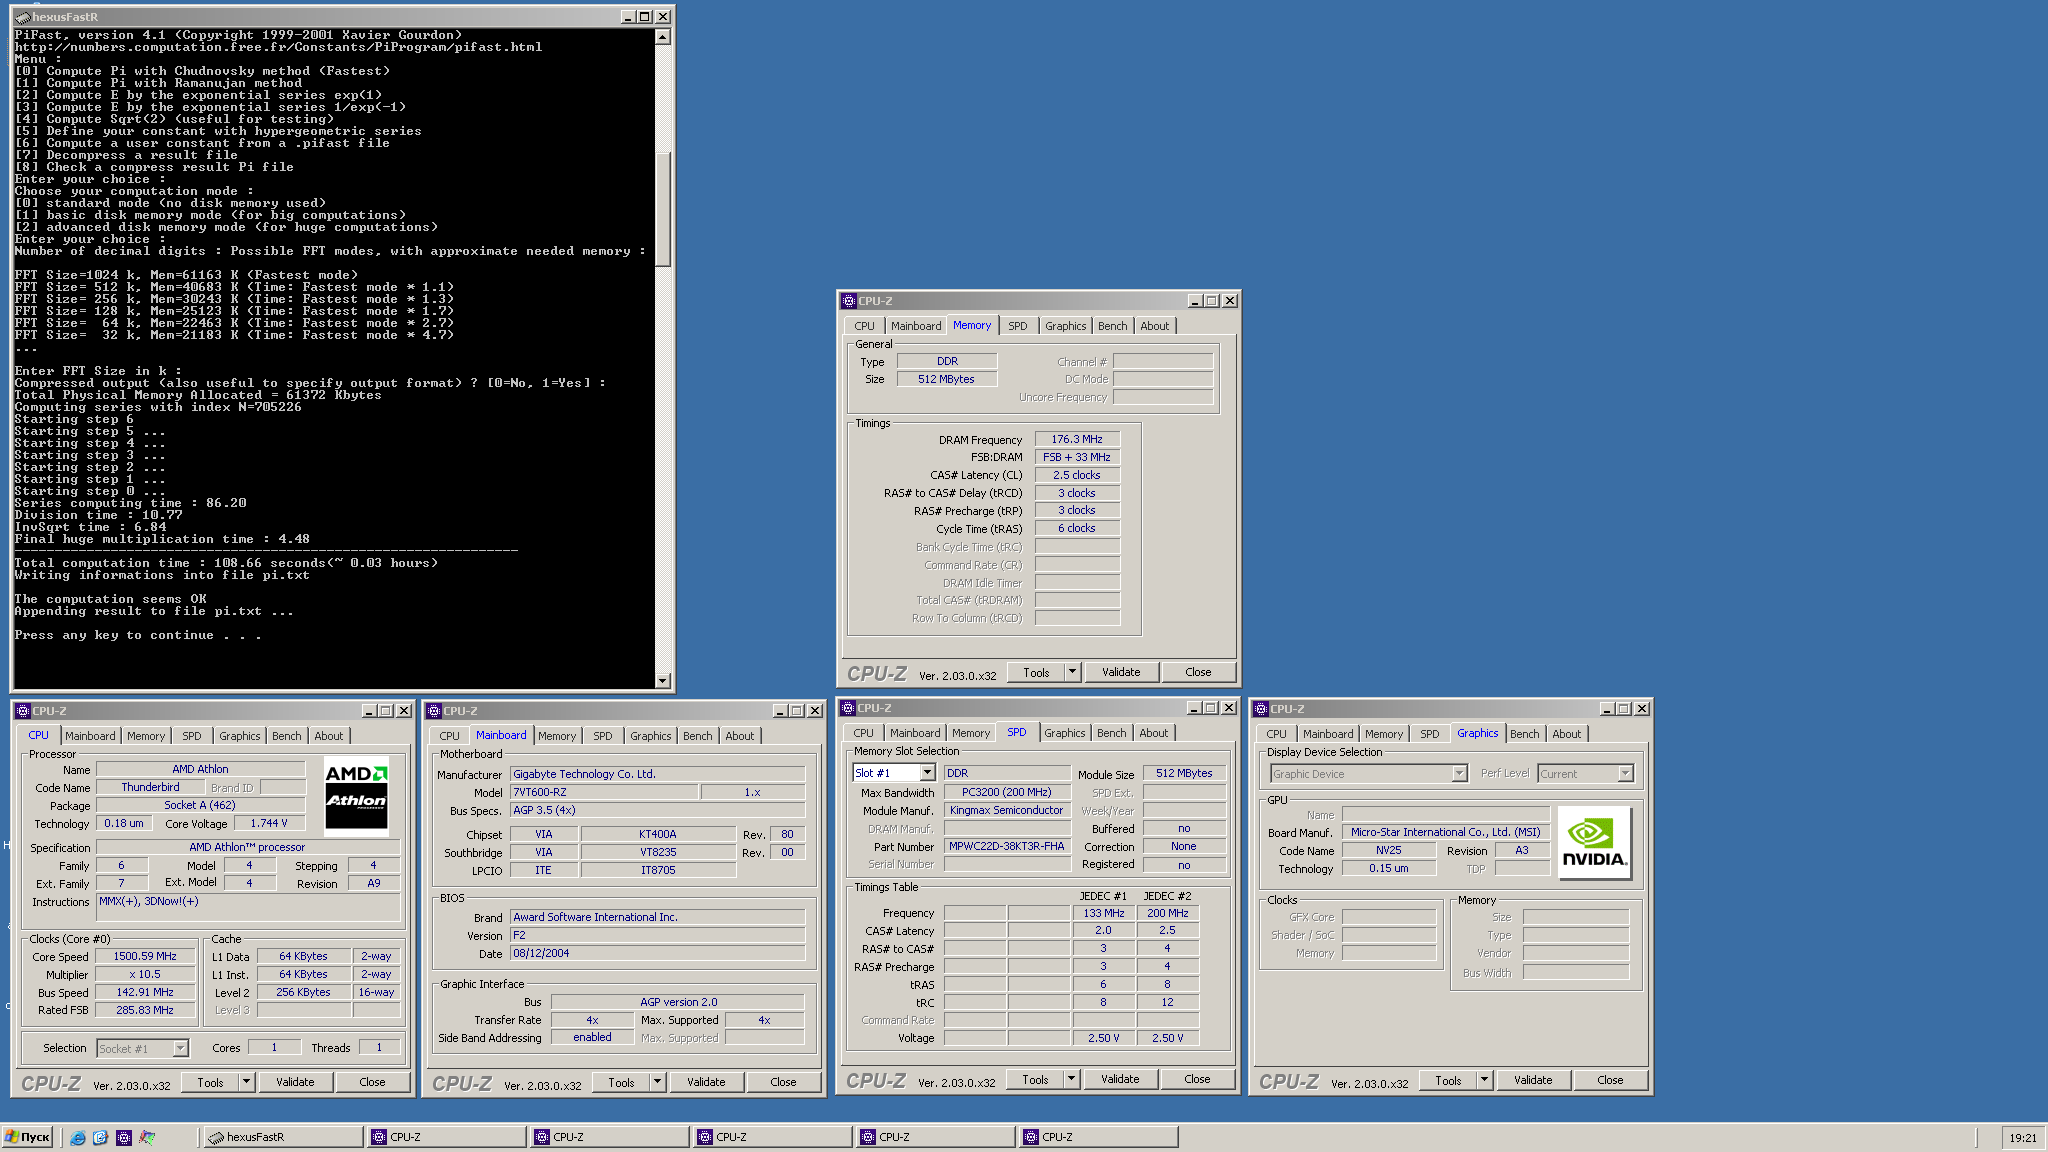Screen dimensions: 2048x1152
Task: Click the console scrollbar down arrow
Action: [662, 681]
